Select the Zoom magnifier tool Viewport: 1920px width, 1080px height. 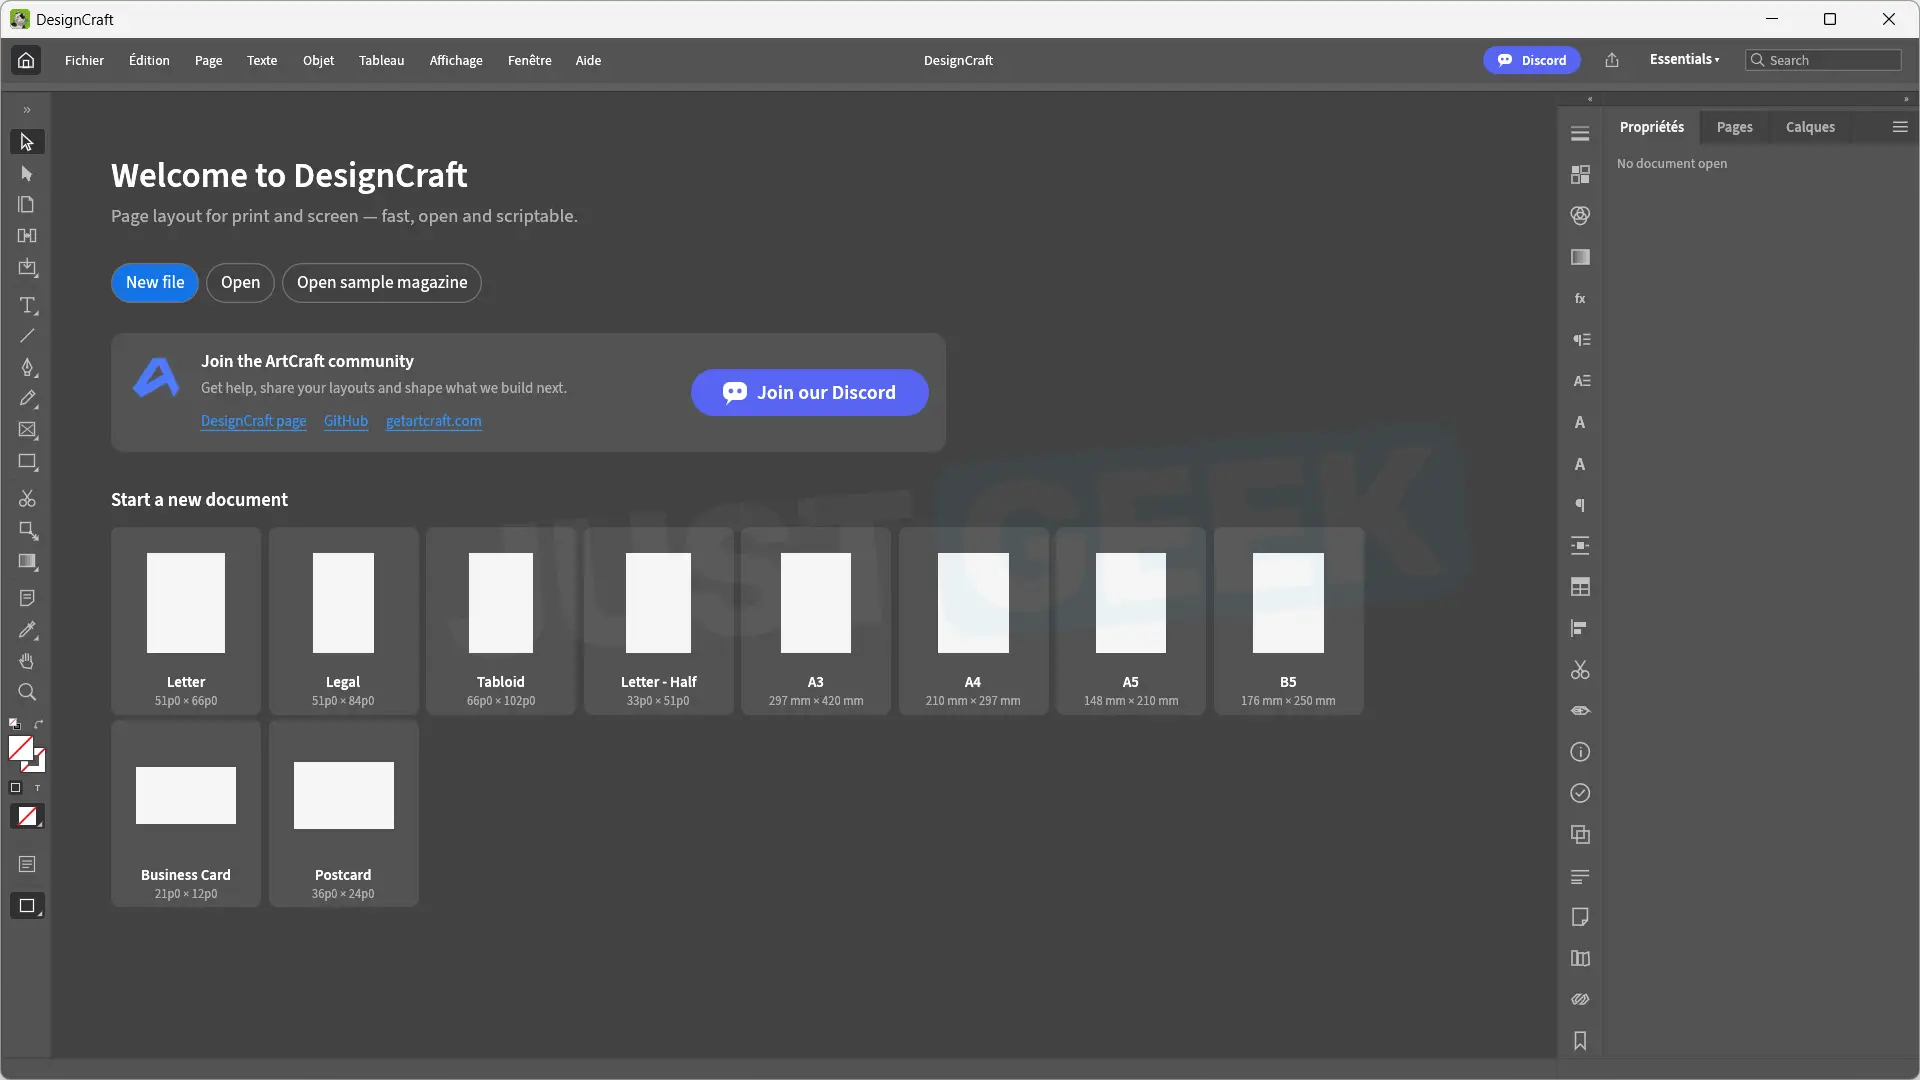[x=27, y=692]
